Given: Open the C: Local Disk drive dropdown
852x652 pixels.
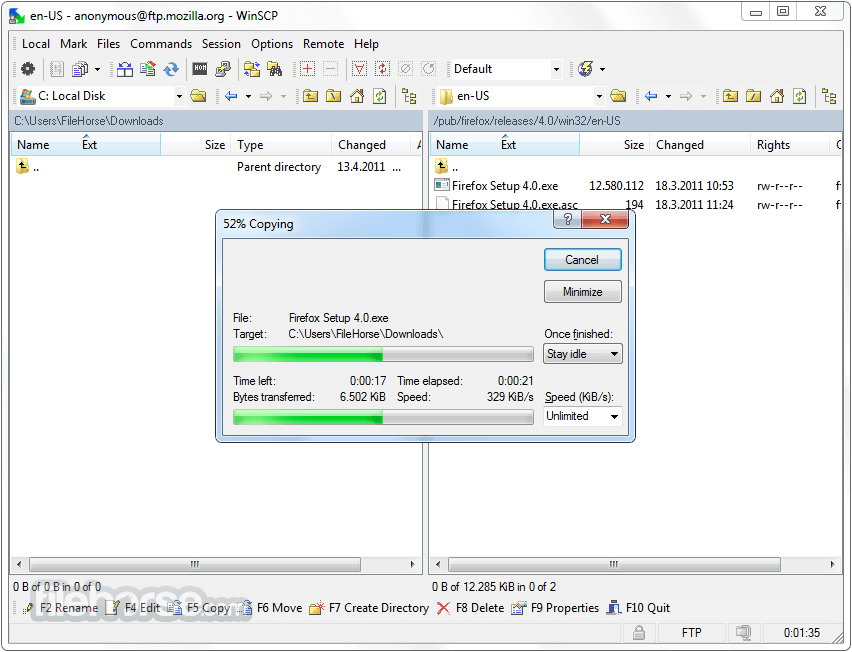Looking at the screenshot, I should pyautogui.click(x=179, y=97).
